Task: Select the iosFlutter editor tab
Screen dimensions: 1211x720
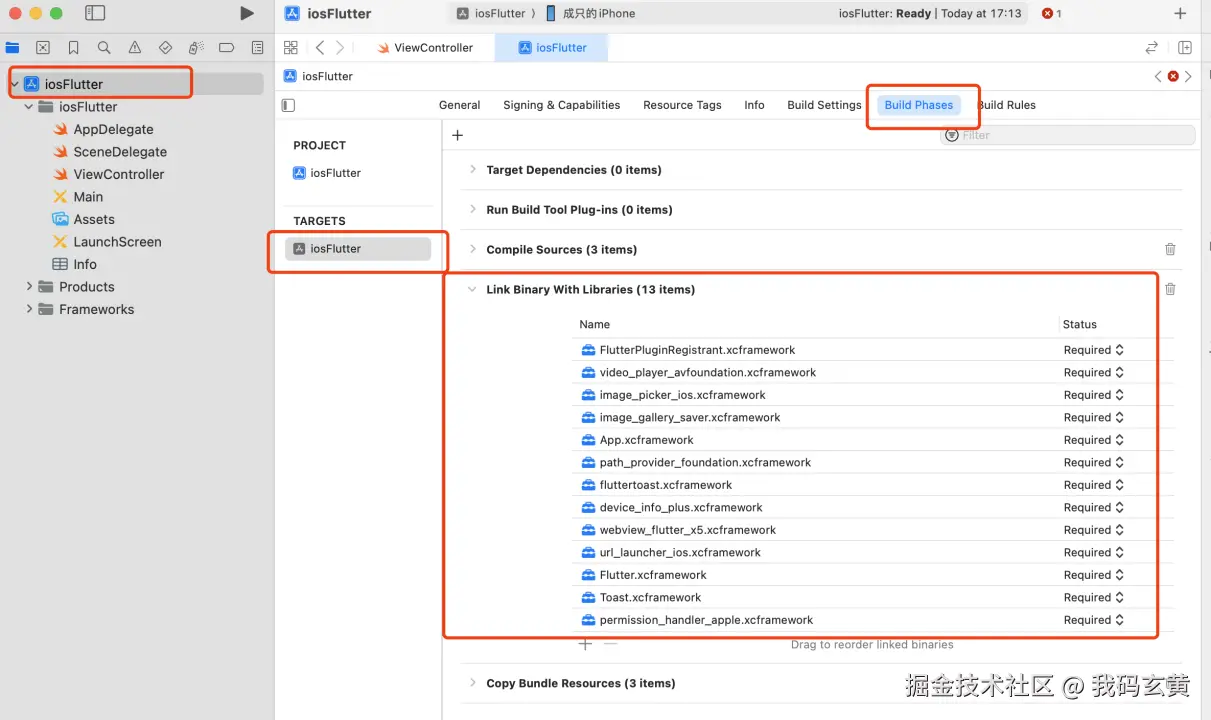Action: pyautogui.click(x=552, y=47)
